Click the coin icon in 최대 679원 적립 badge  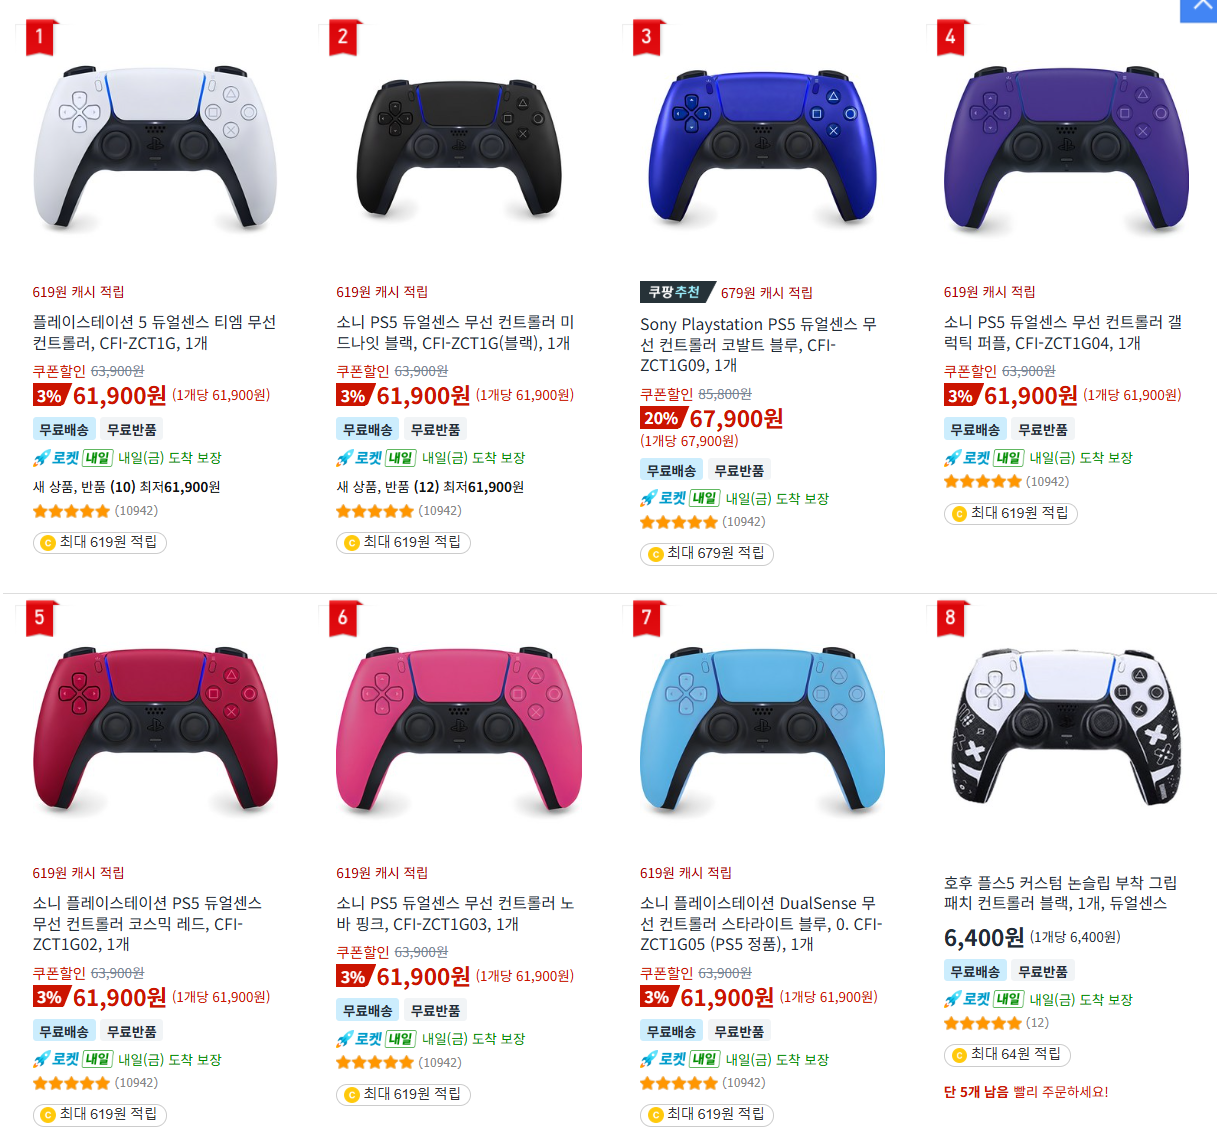click(655, 554)
